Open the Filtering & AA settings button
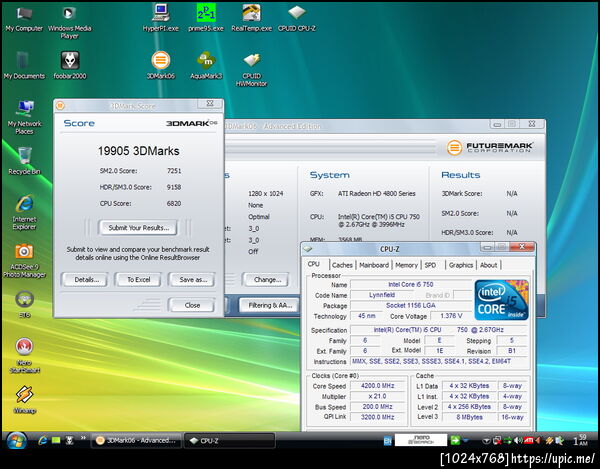 pyautogui.click(x=269, y=304)
